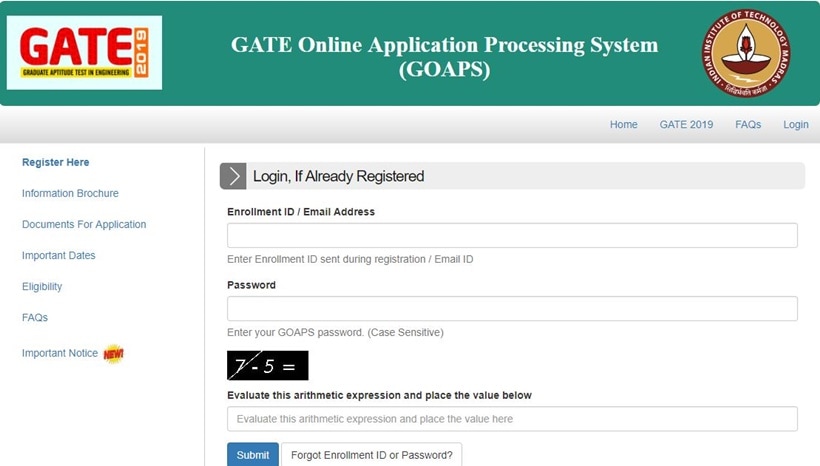Click the 'Evaluate this arithmetic expression' label above the field
The image size is (820, 466).
(379, 395)
